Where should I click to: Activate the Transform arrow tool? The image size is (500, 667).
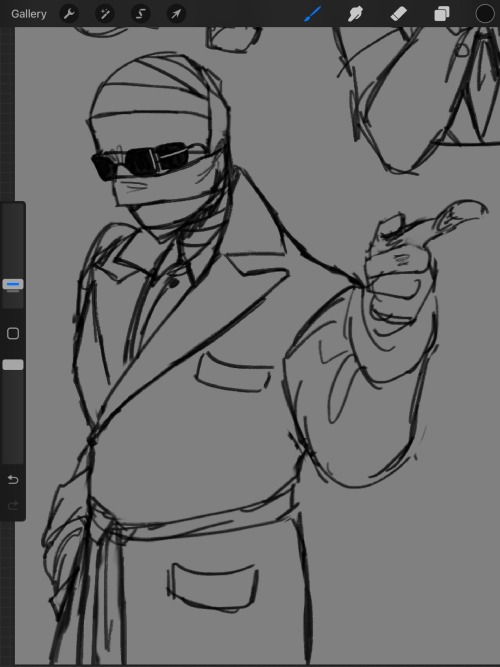[x=176, y=14]
